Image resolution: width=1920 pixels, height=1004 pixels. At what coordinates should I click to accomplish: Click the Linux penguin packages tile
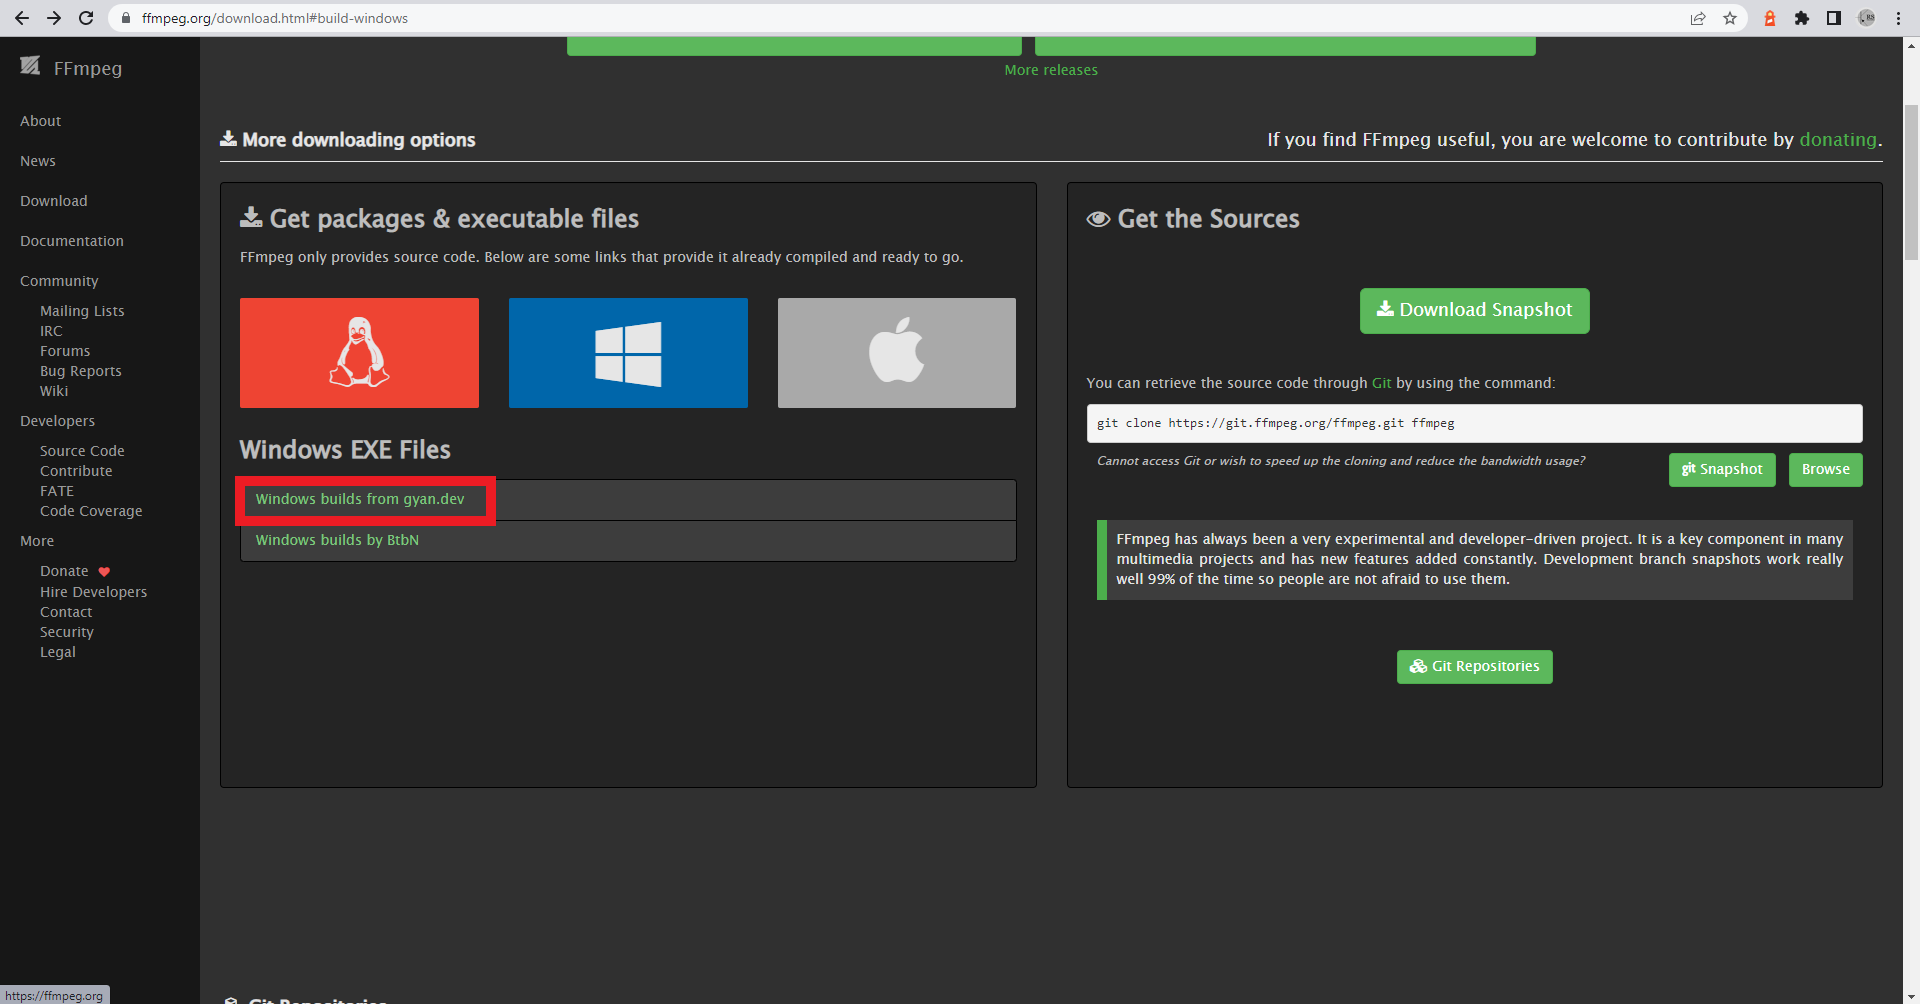(x=359, y=353)
